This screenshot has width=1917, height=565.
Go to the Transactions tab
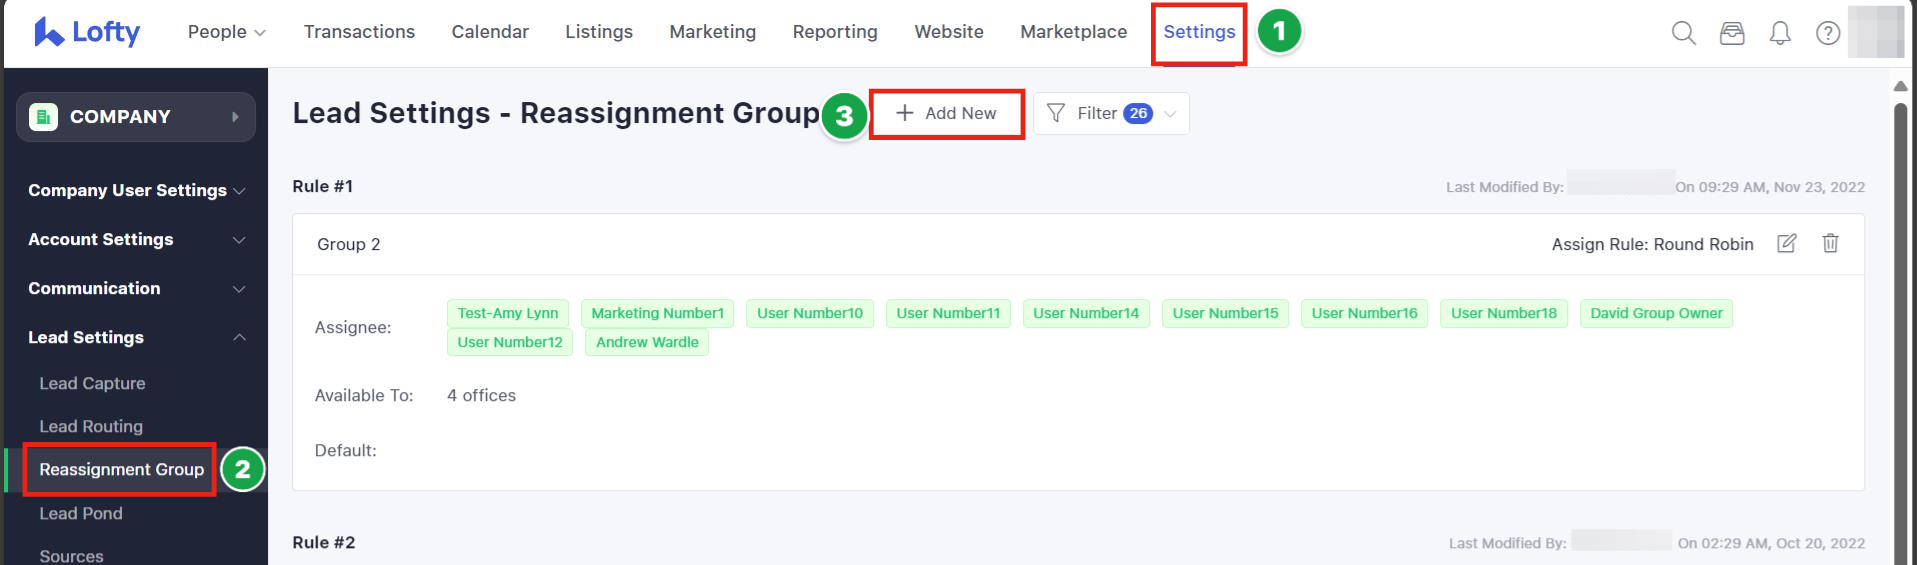(359, 32)
